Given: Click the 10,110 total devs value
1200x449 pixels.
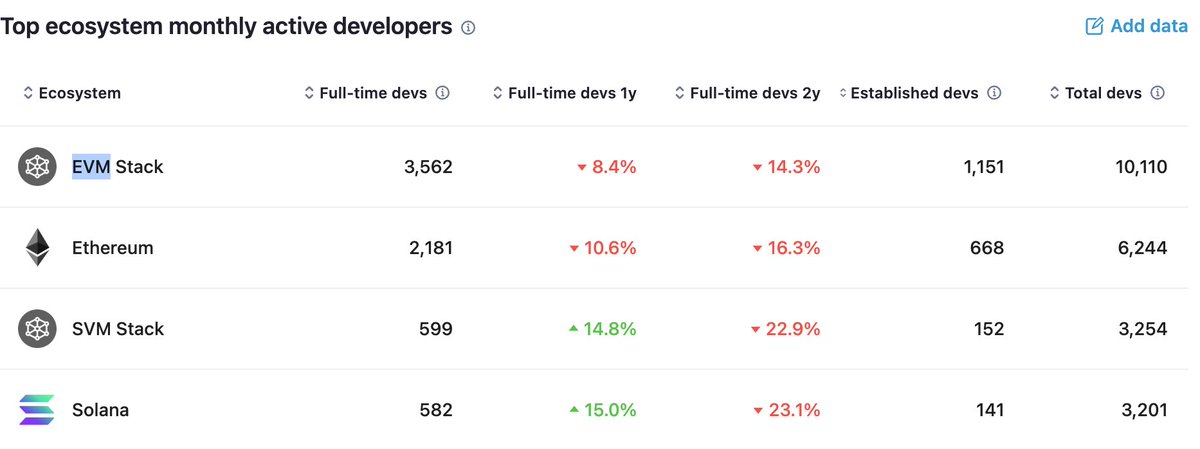Looking at the screenshot, I should coord(1141,167).
